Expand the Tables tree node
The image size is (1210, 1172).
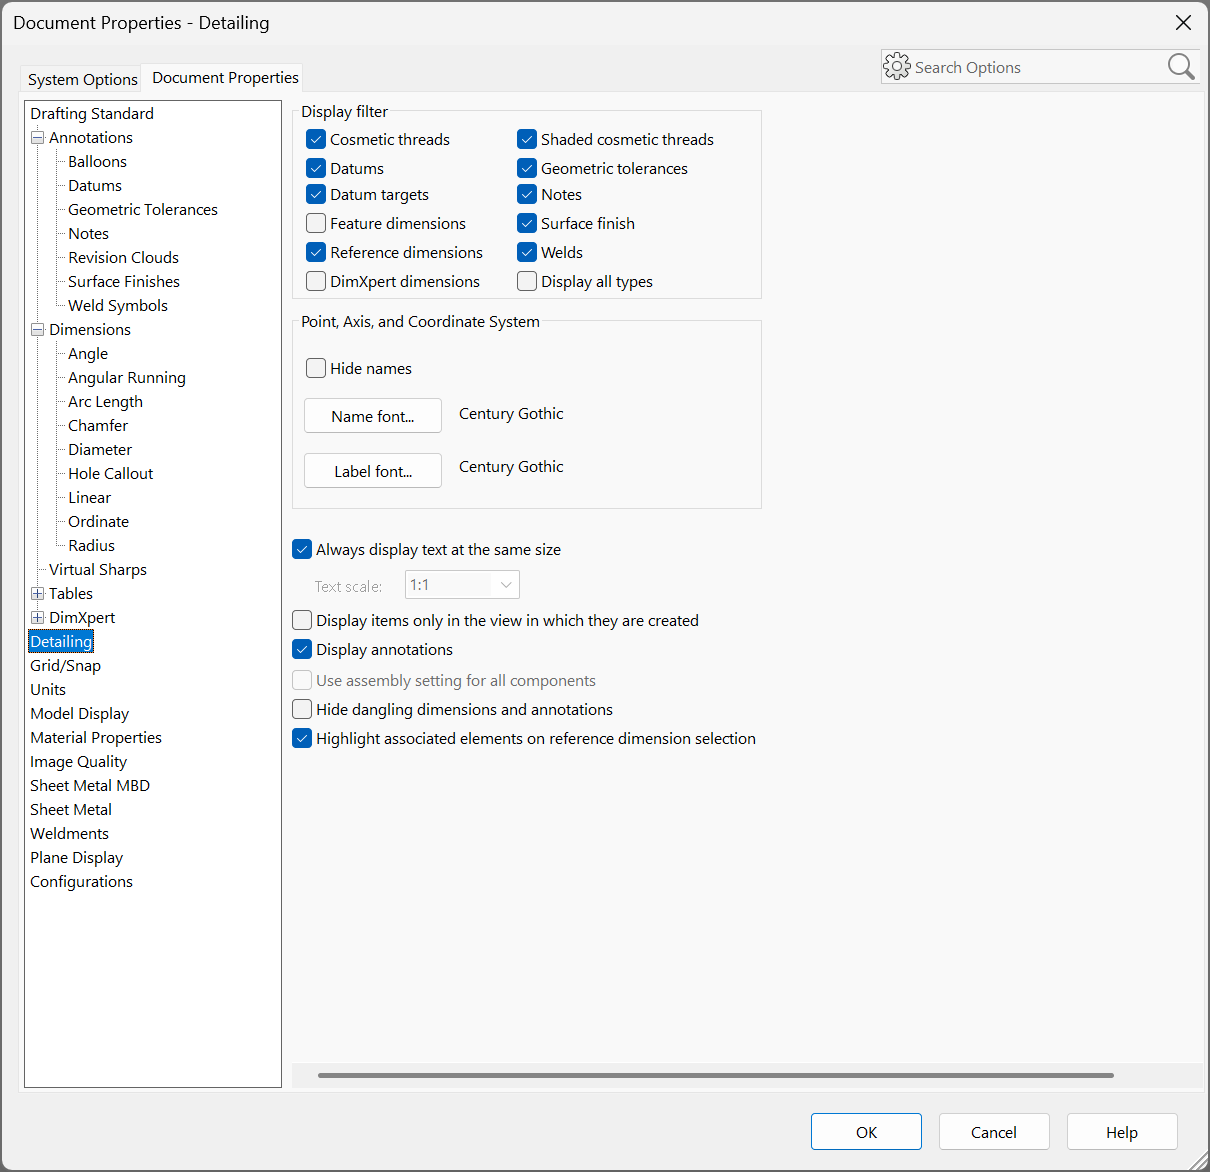click(38, 594)
